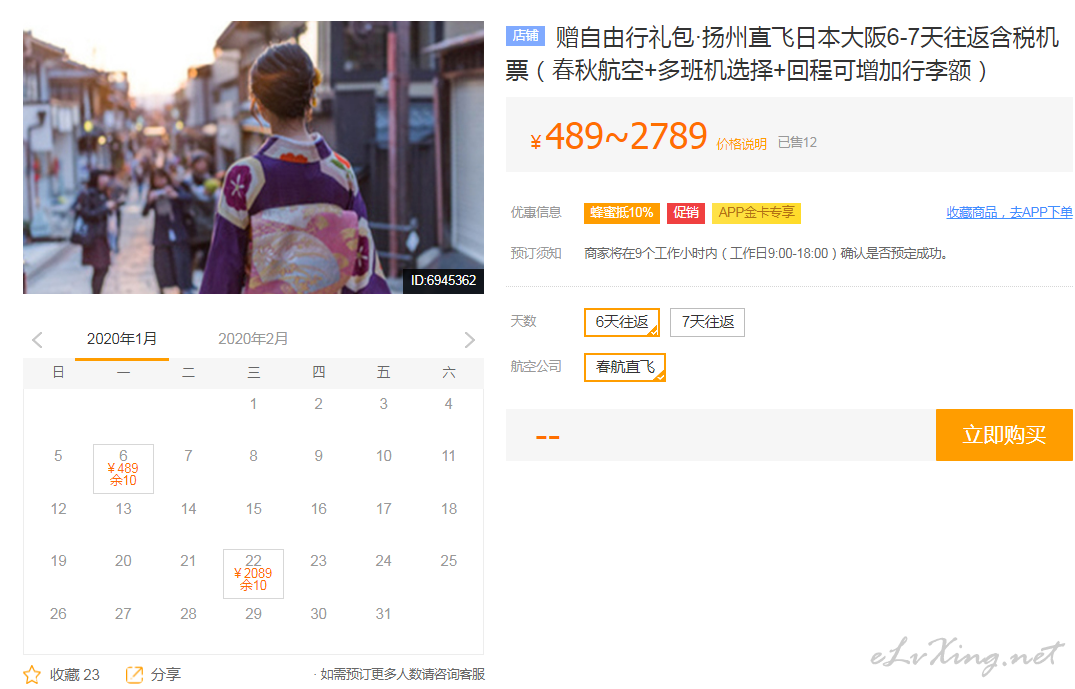The height and width of the screenshot is (689, 1075).
Task: Click the kimono product photo
Action: point(254,157)
